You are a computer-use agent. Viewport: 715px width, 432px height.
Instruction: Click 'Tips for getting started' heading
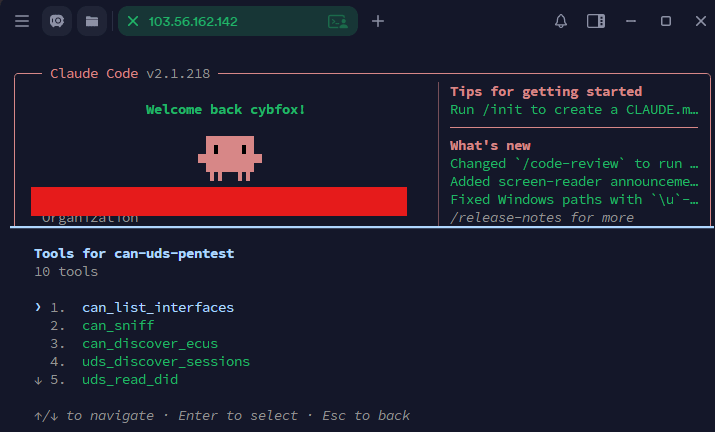tap(546, 92)
